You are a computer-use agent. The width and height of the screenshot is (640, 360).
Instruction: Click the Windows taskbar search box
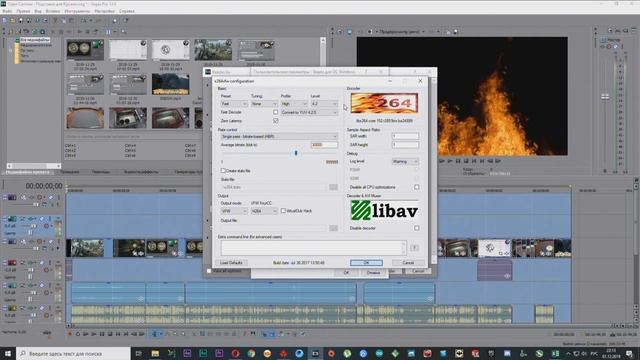click(x=73, y=353)
